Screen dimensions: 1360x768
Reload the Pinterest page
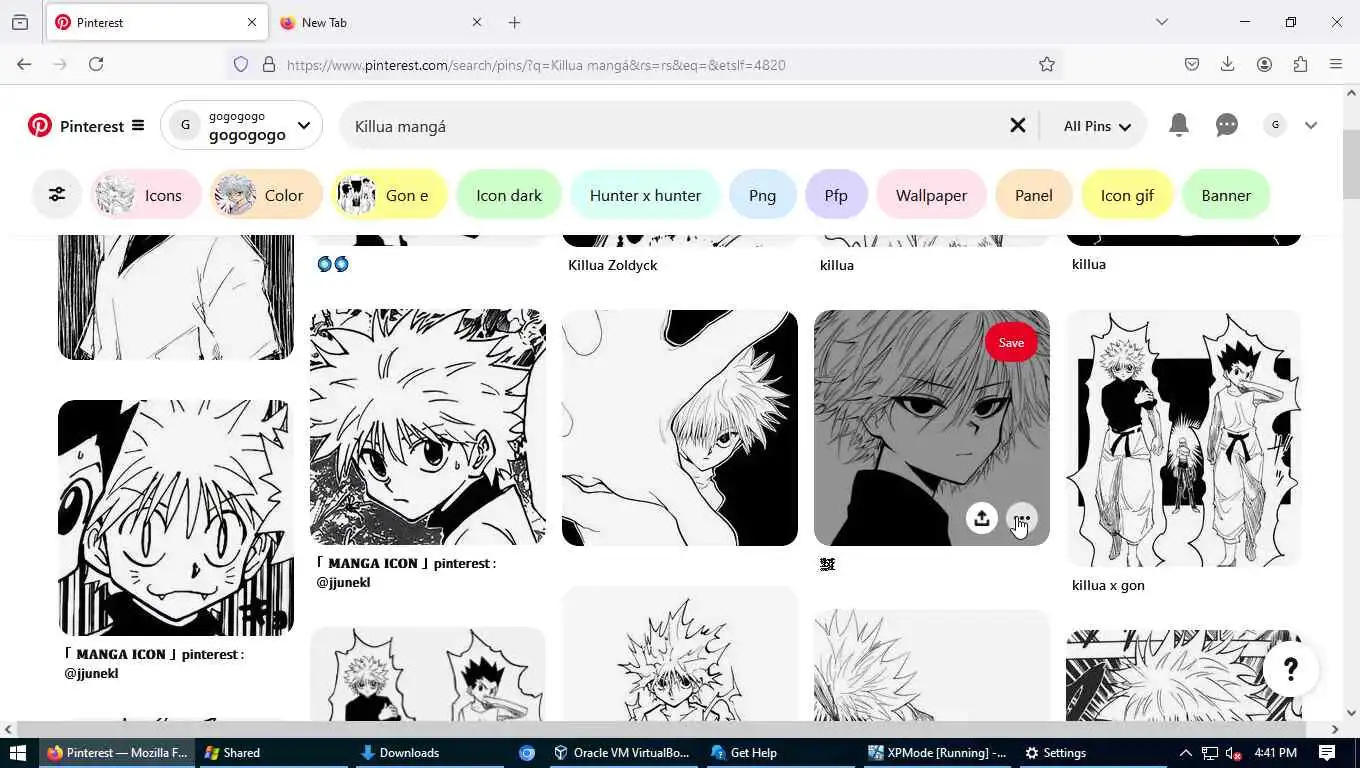[96, 64]
